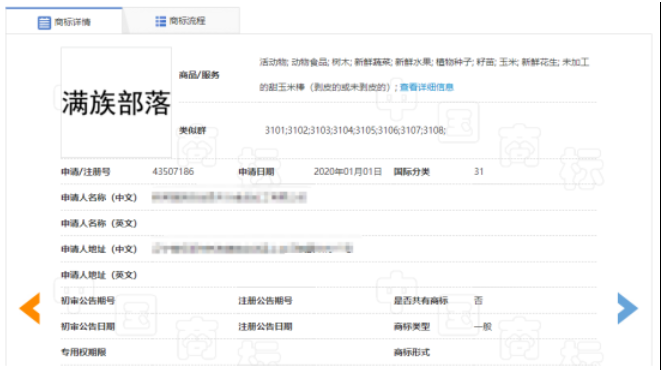The width and height of the screenshot is (665, 370).
Task: Select application number 43507186
Action: point(173,171)
